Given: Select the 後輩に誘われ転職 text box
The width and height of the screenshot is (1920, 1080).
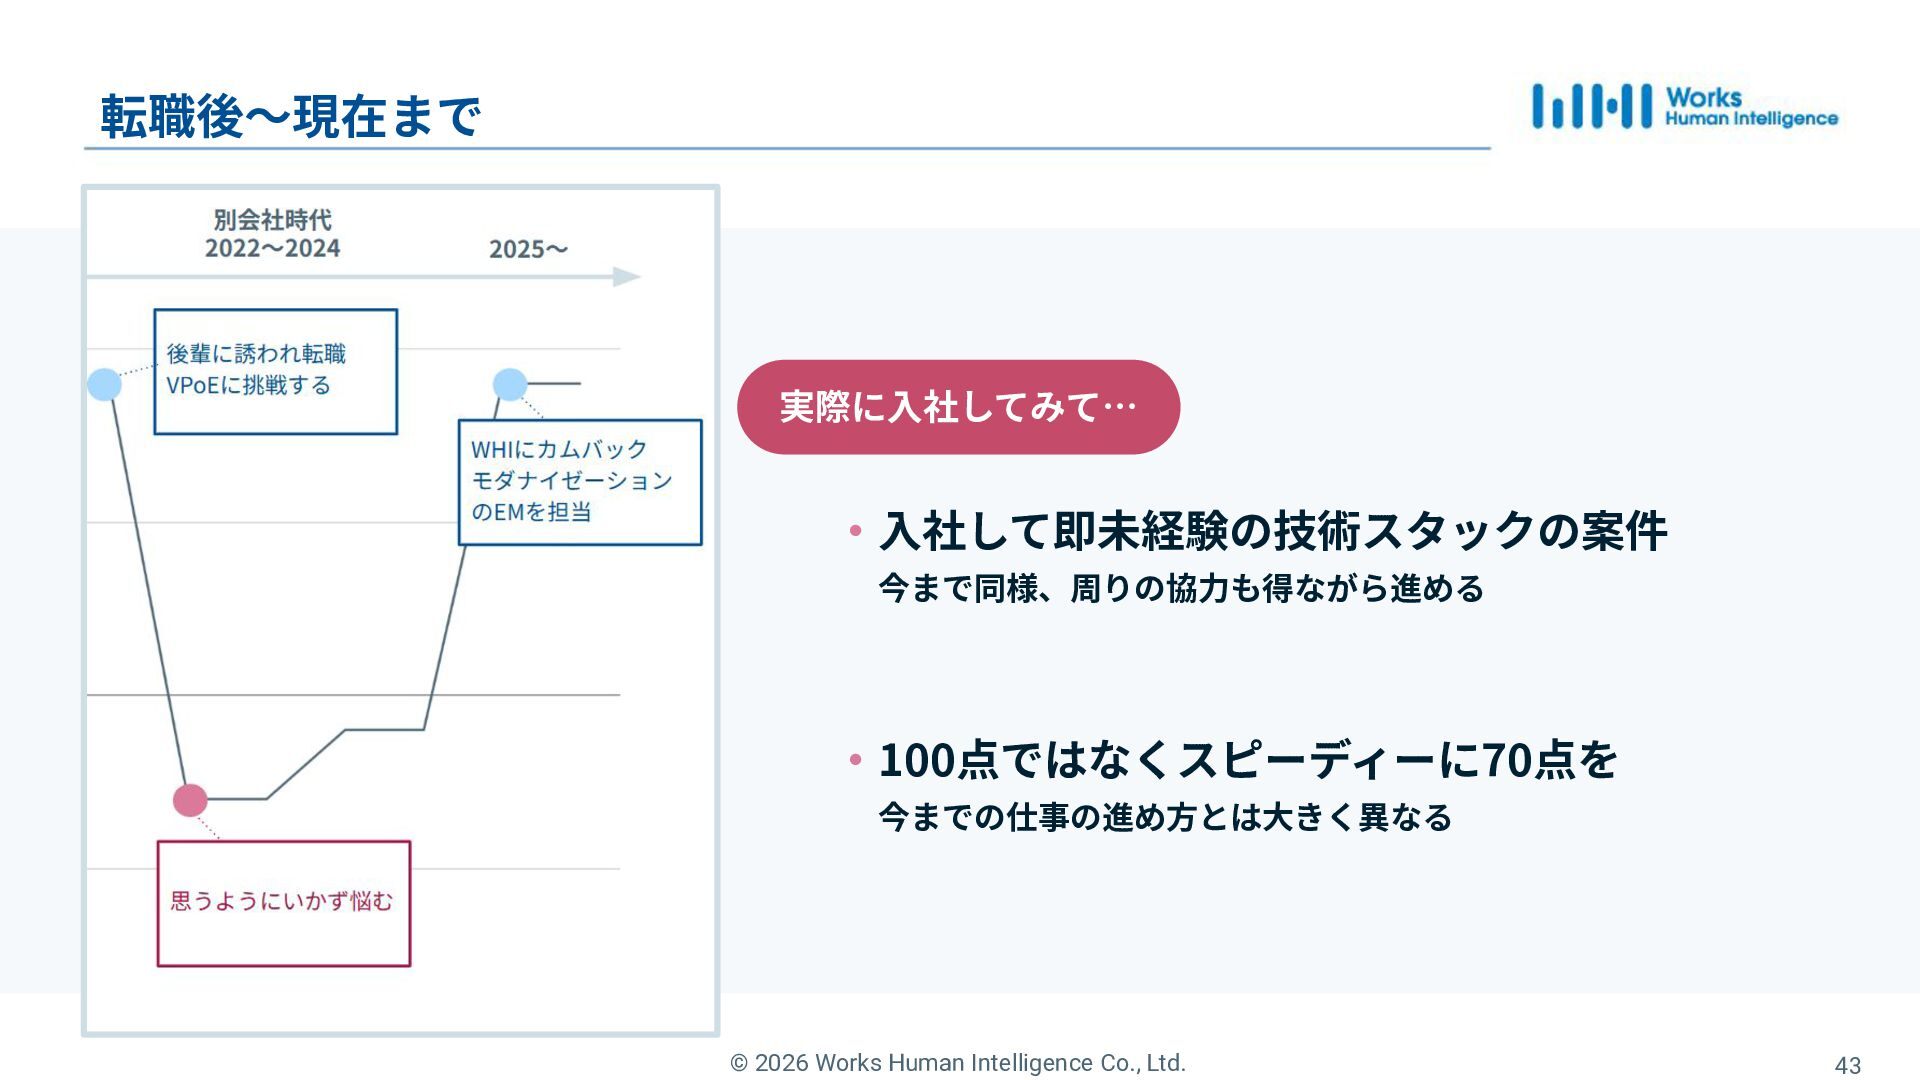Looking at the screenshot, I should (275, 371).
